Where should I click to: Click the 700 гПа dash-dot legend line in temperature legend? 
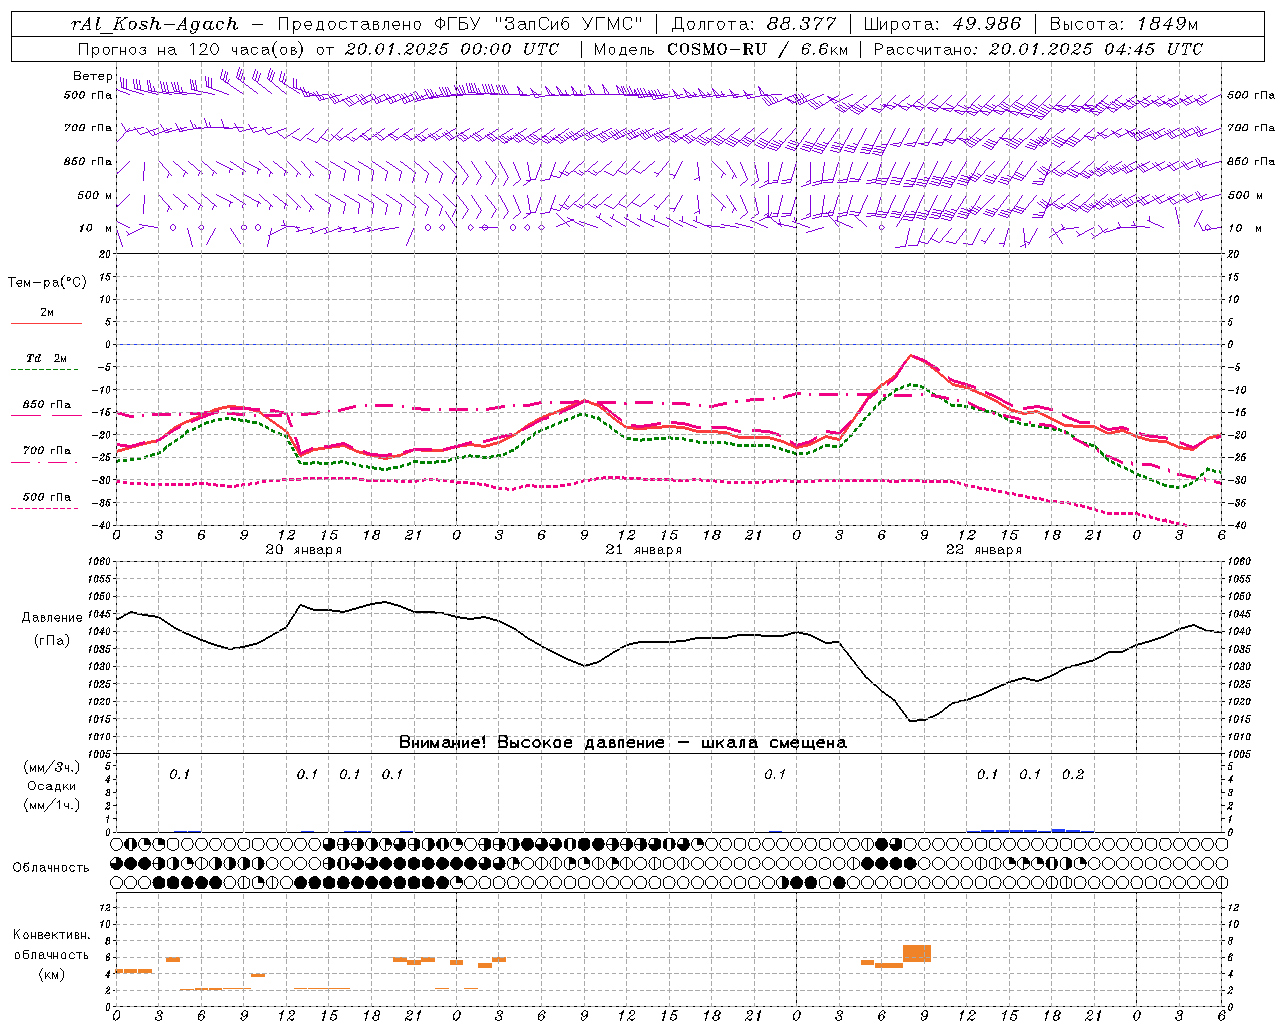(46, 462)
